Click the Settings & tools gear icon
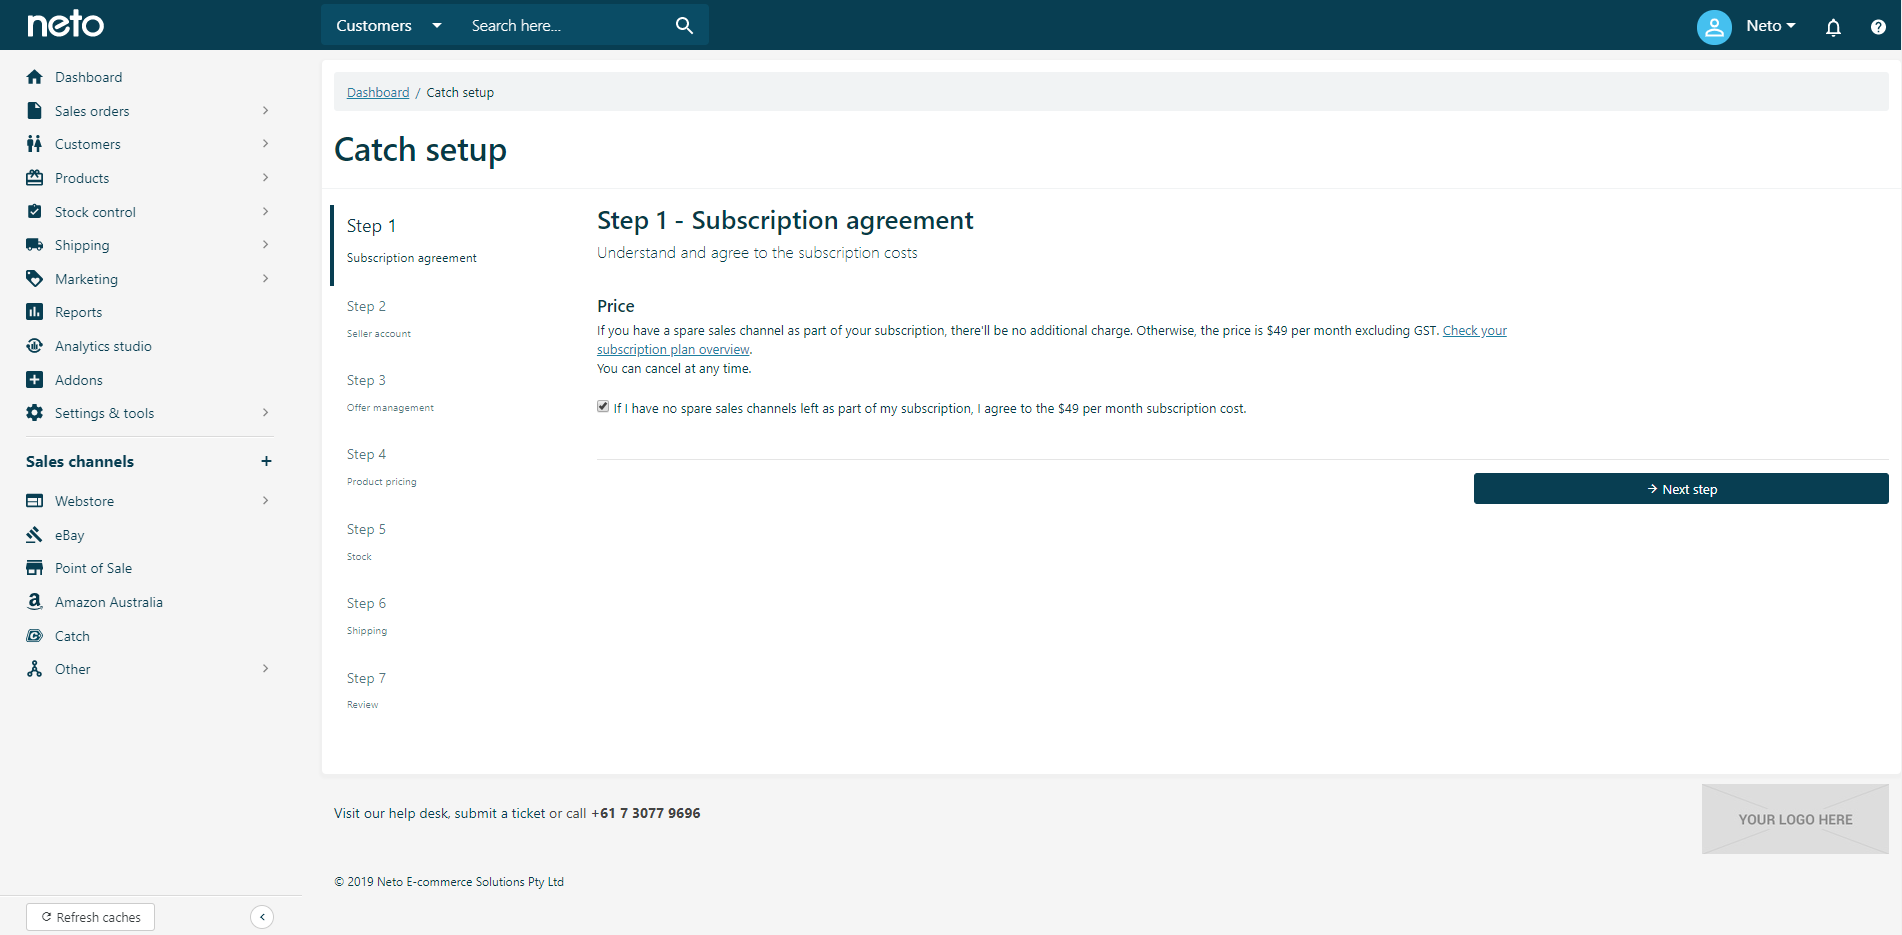The height and width of the screenshot is (935, 1902). [x=35, y=413]
